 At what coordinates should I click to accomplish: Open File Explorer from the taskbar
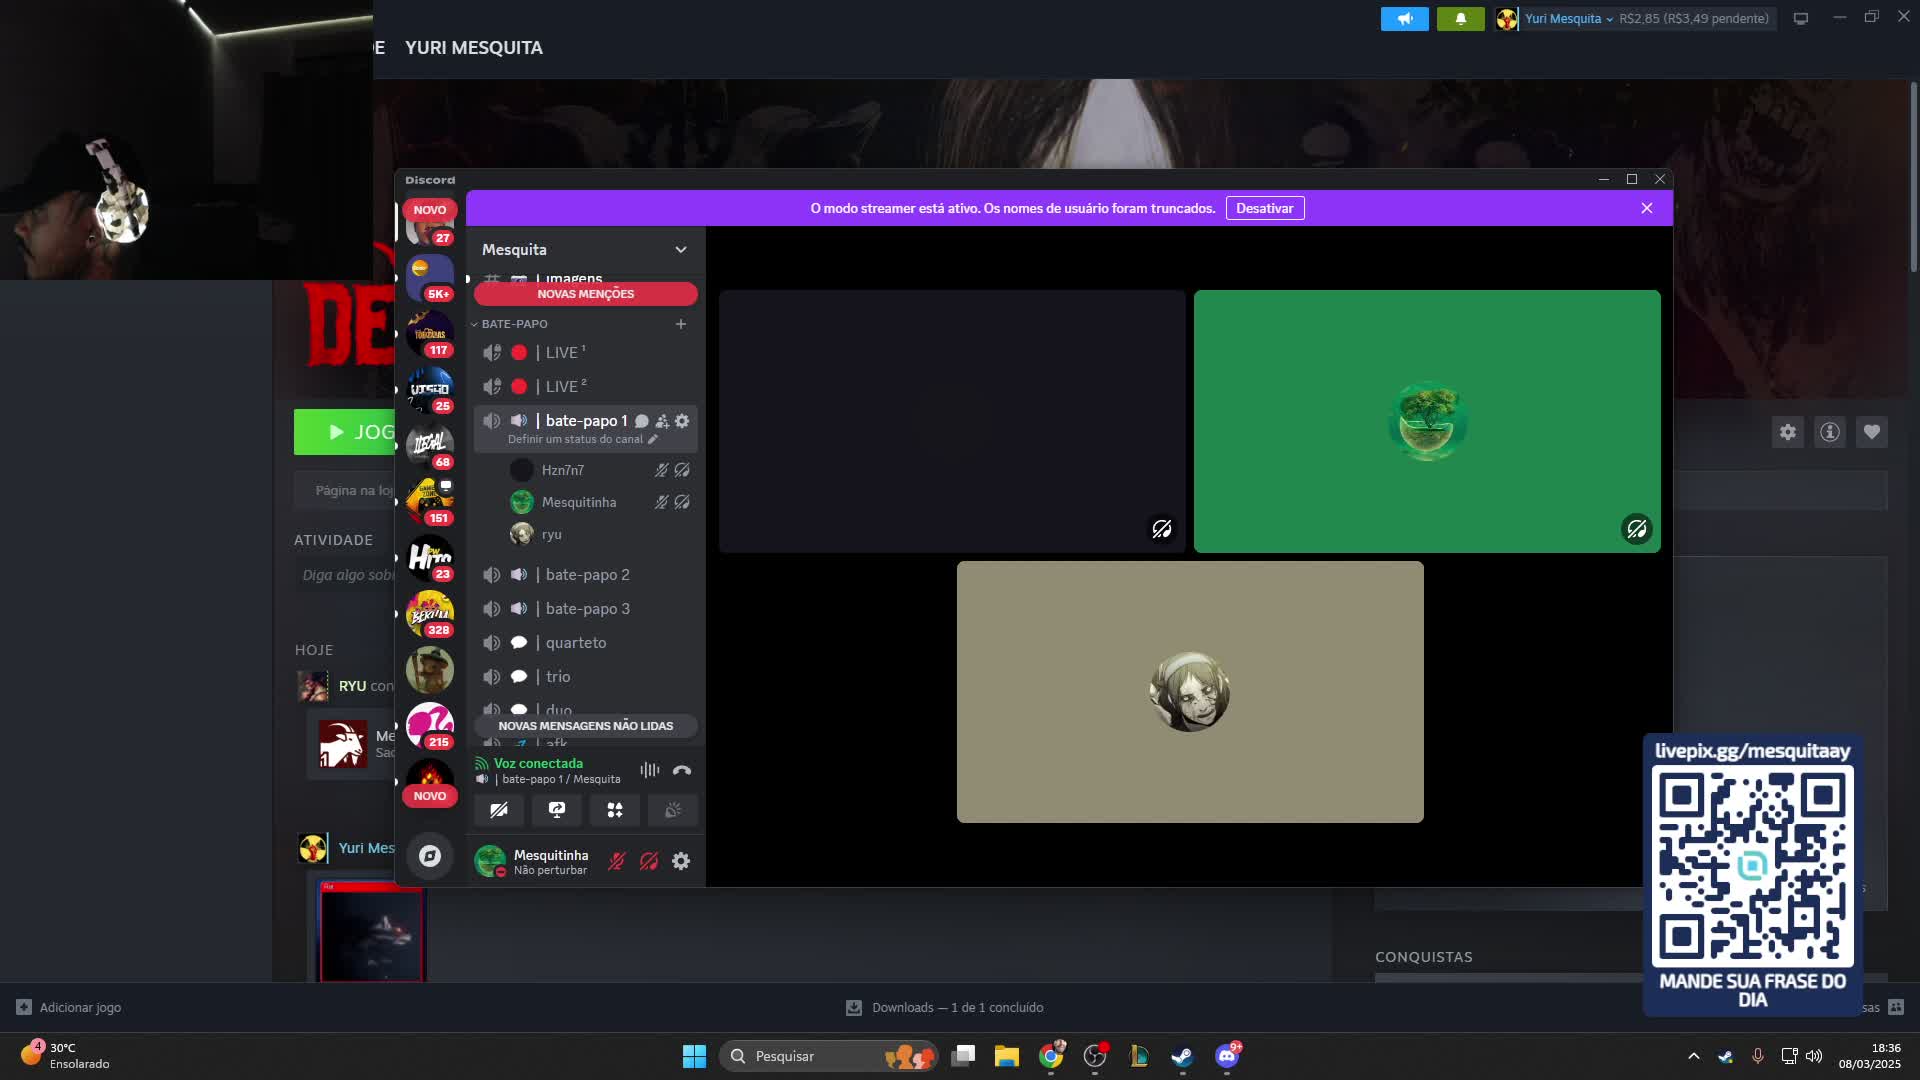click(1007, 1056)
